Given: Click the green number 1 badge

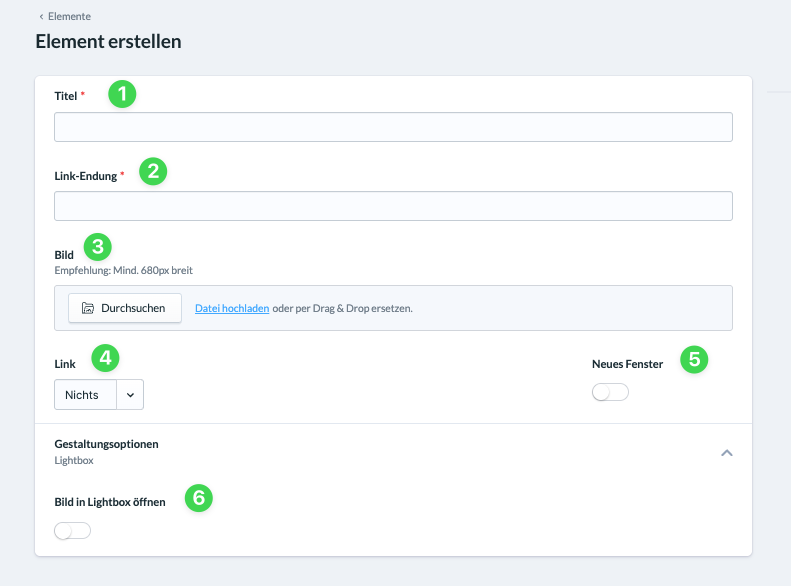Looking at the screenshot, I should [x=122, y=94].
